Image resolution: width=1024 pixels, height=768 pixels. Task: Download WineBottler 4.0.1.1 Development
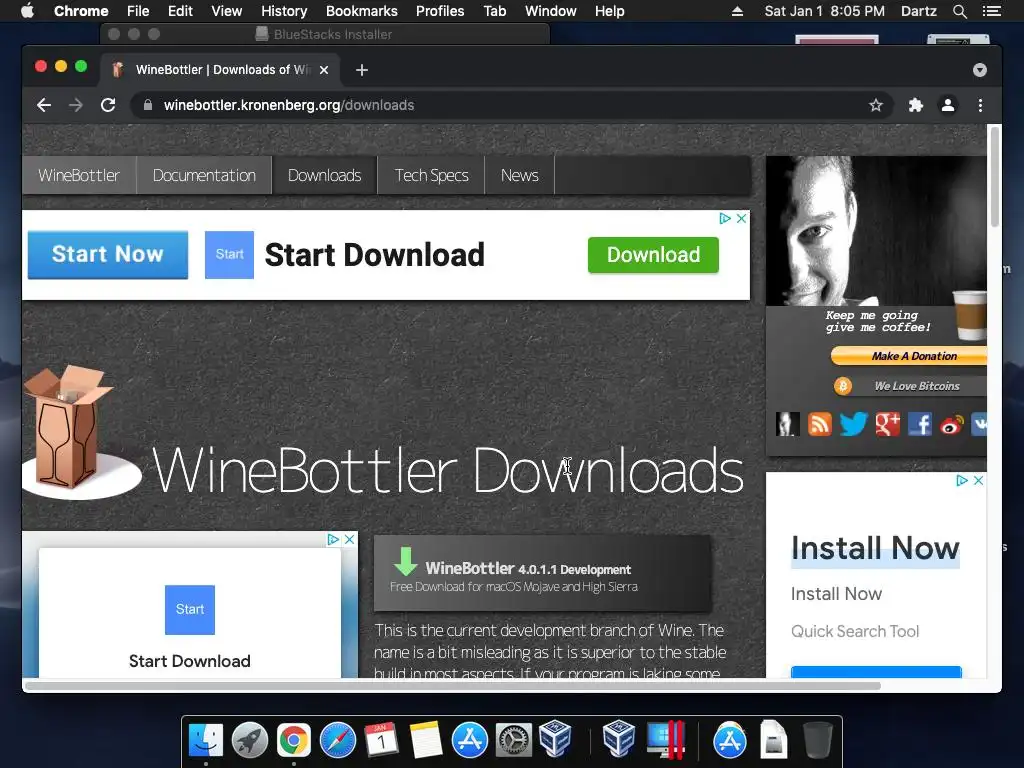coord(543,573)
